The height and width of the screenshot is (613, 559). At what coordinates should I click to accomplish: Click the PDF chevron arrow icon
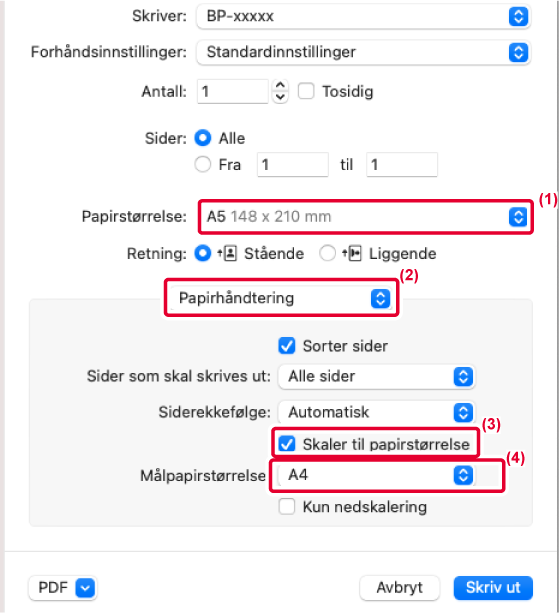tap(85, 588)
